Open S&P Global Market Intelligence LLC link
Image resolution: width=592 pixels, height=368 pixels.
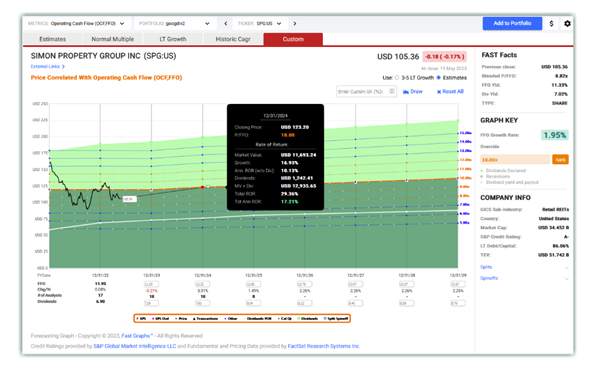[x=135, y=346]
